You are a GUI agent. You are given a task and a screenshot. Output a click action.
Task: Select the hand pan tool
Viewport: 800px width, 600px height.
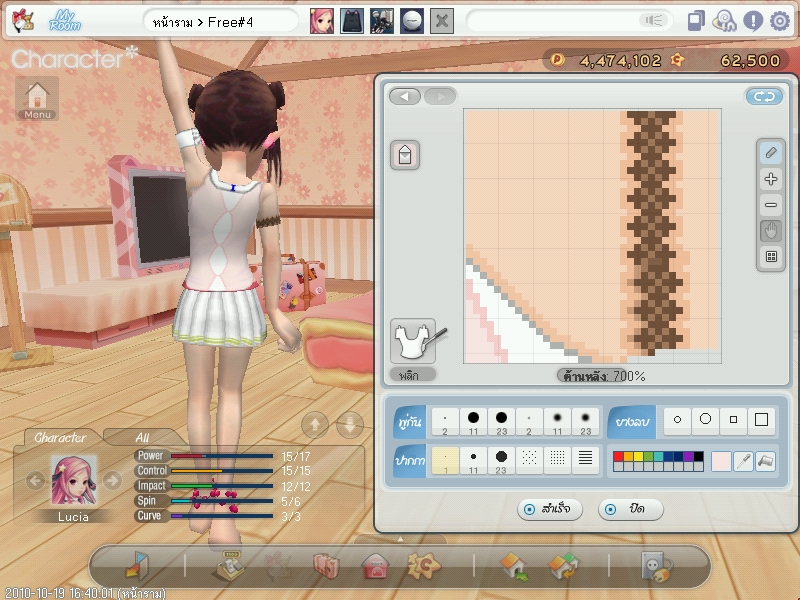point(771,231)
